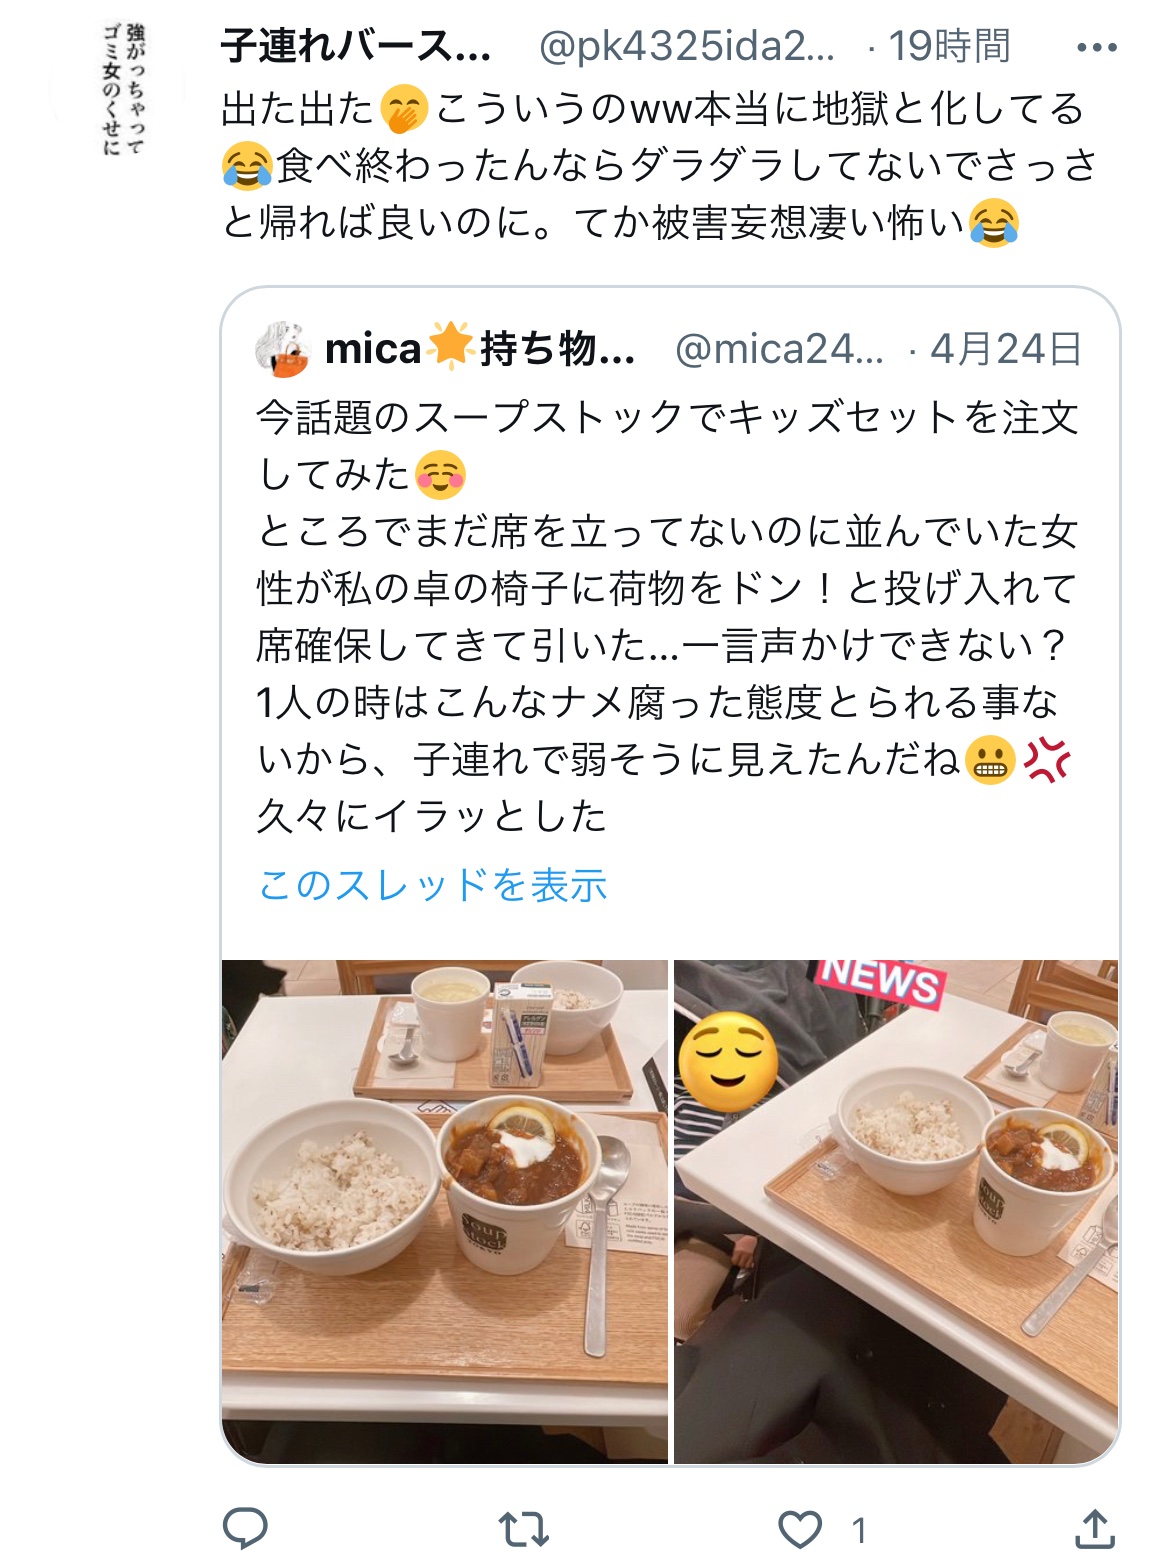Like the tweet with the heart icon
1170x1559 pixels.
(x=800, y=1529)
